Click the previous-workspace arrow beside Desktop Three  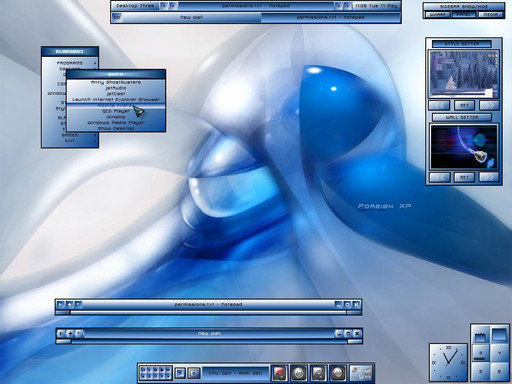(164, 6)
